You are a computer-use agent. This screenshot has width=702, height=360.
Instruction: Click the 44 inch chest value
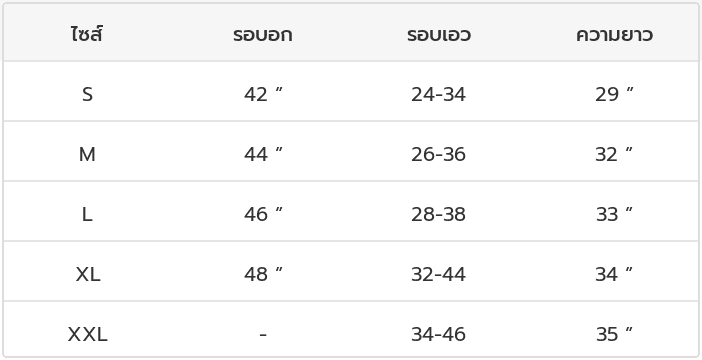tap(263, 154)
